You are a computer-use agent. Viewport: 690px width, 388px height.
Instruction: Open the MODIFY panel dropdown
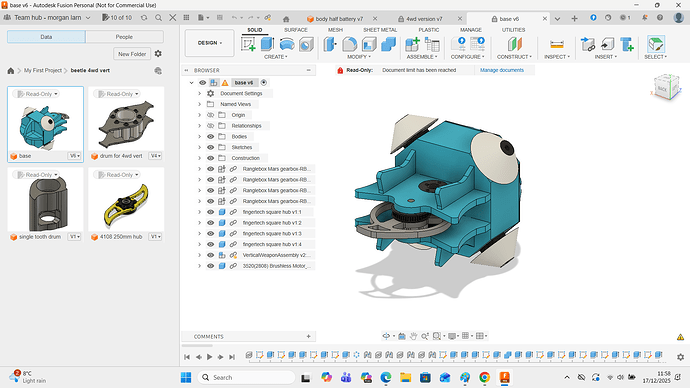pos(359,57)
